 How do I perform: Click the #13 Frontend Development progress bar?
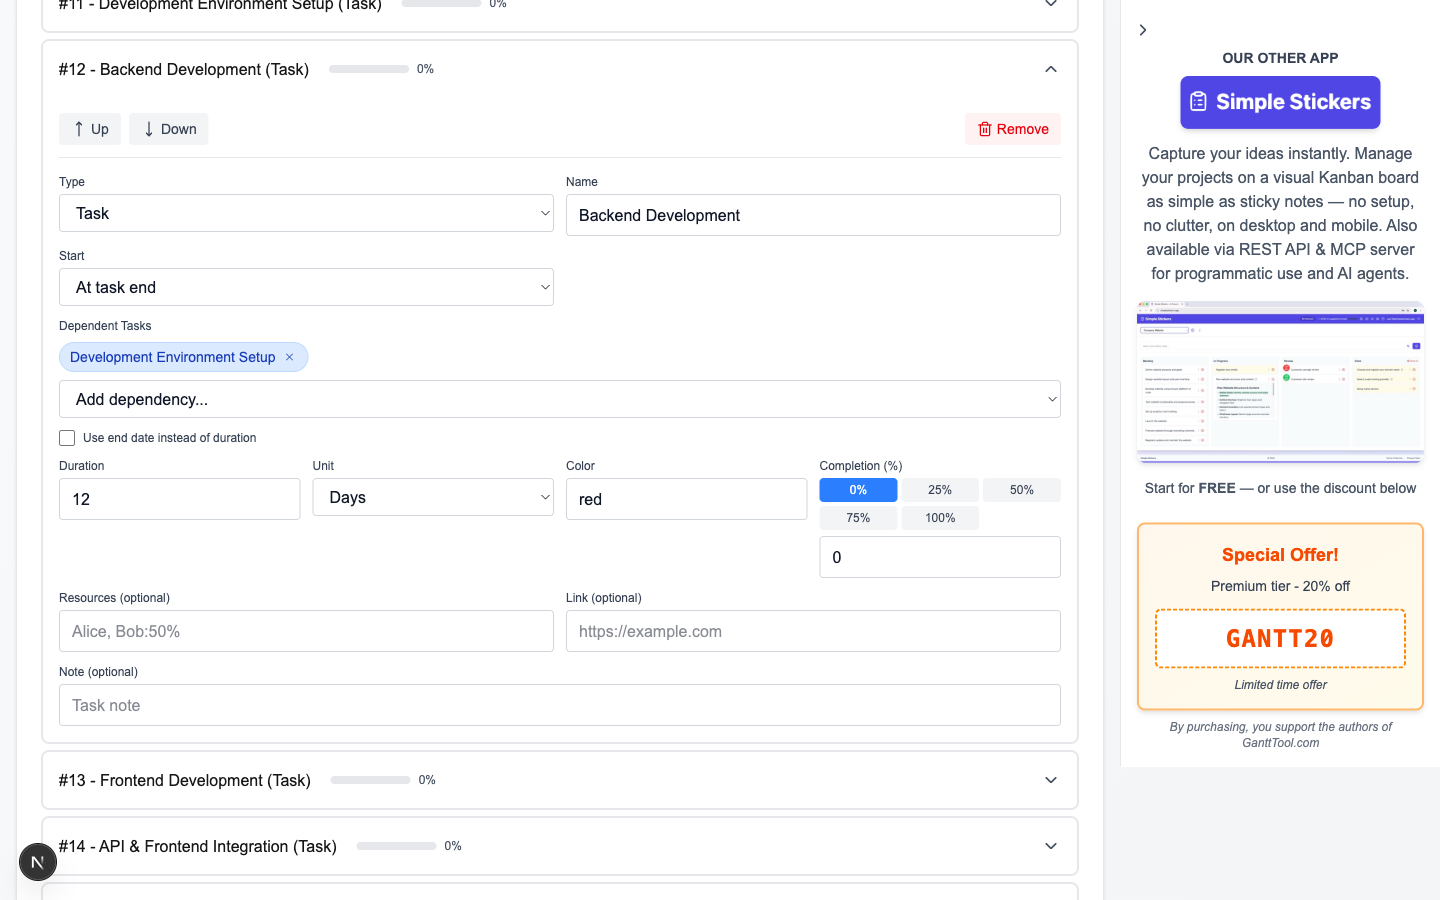[x=370, y=780]
